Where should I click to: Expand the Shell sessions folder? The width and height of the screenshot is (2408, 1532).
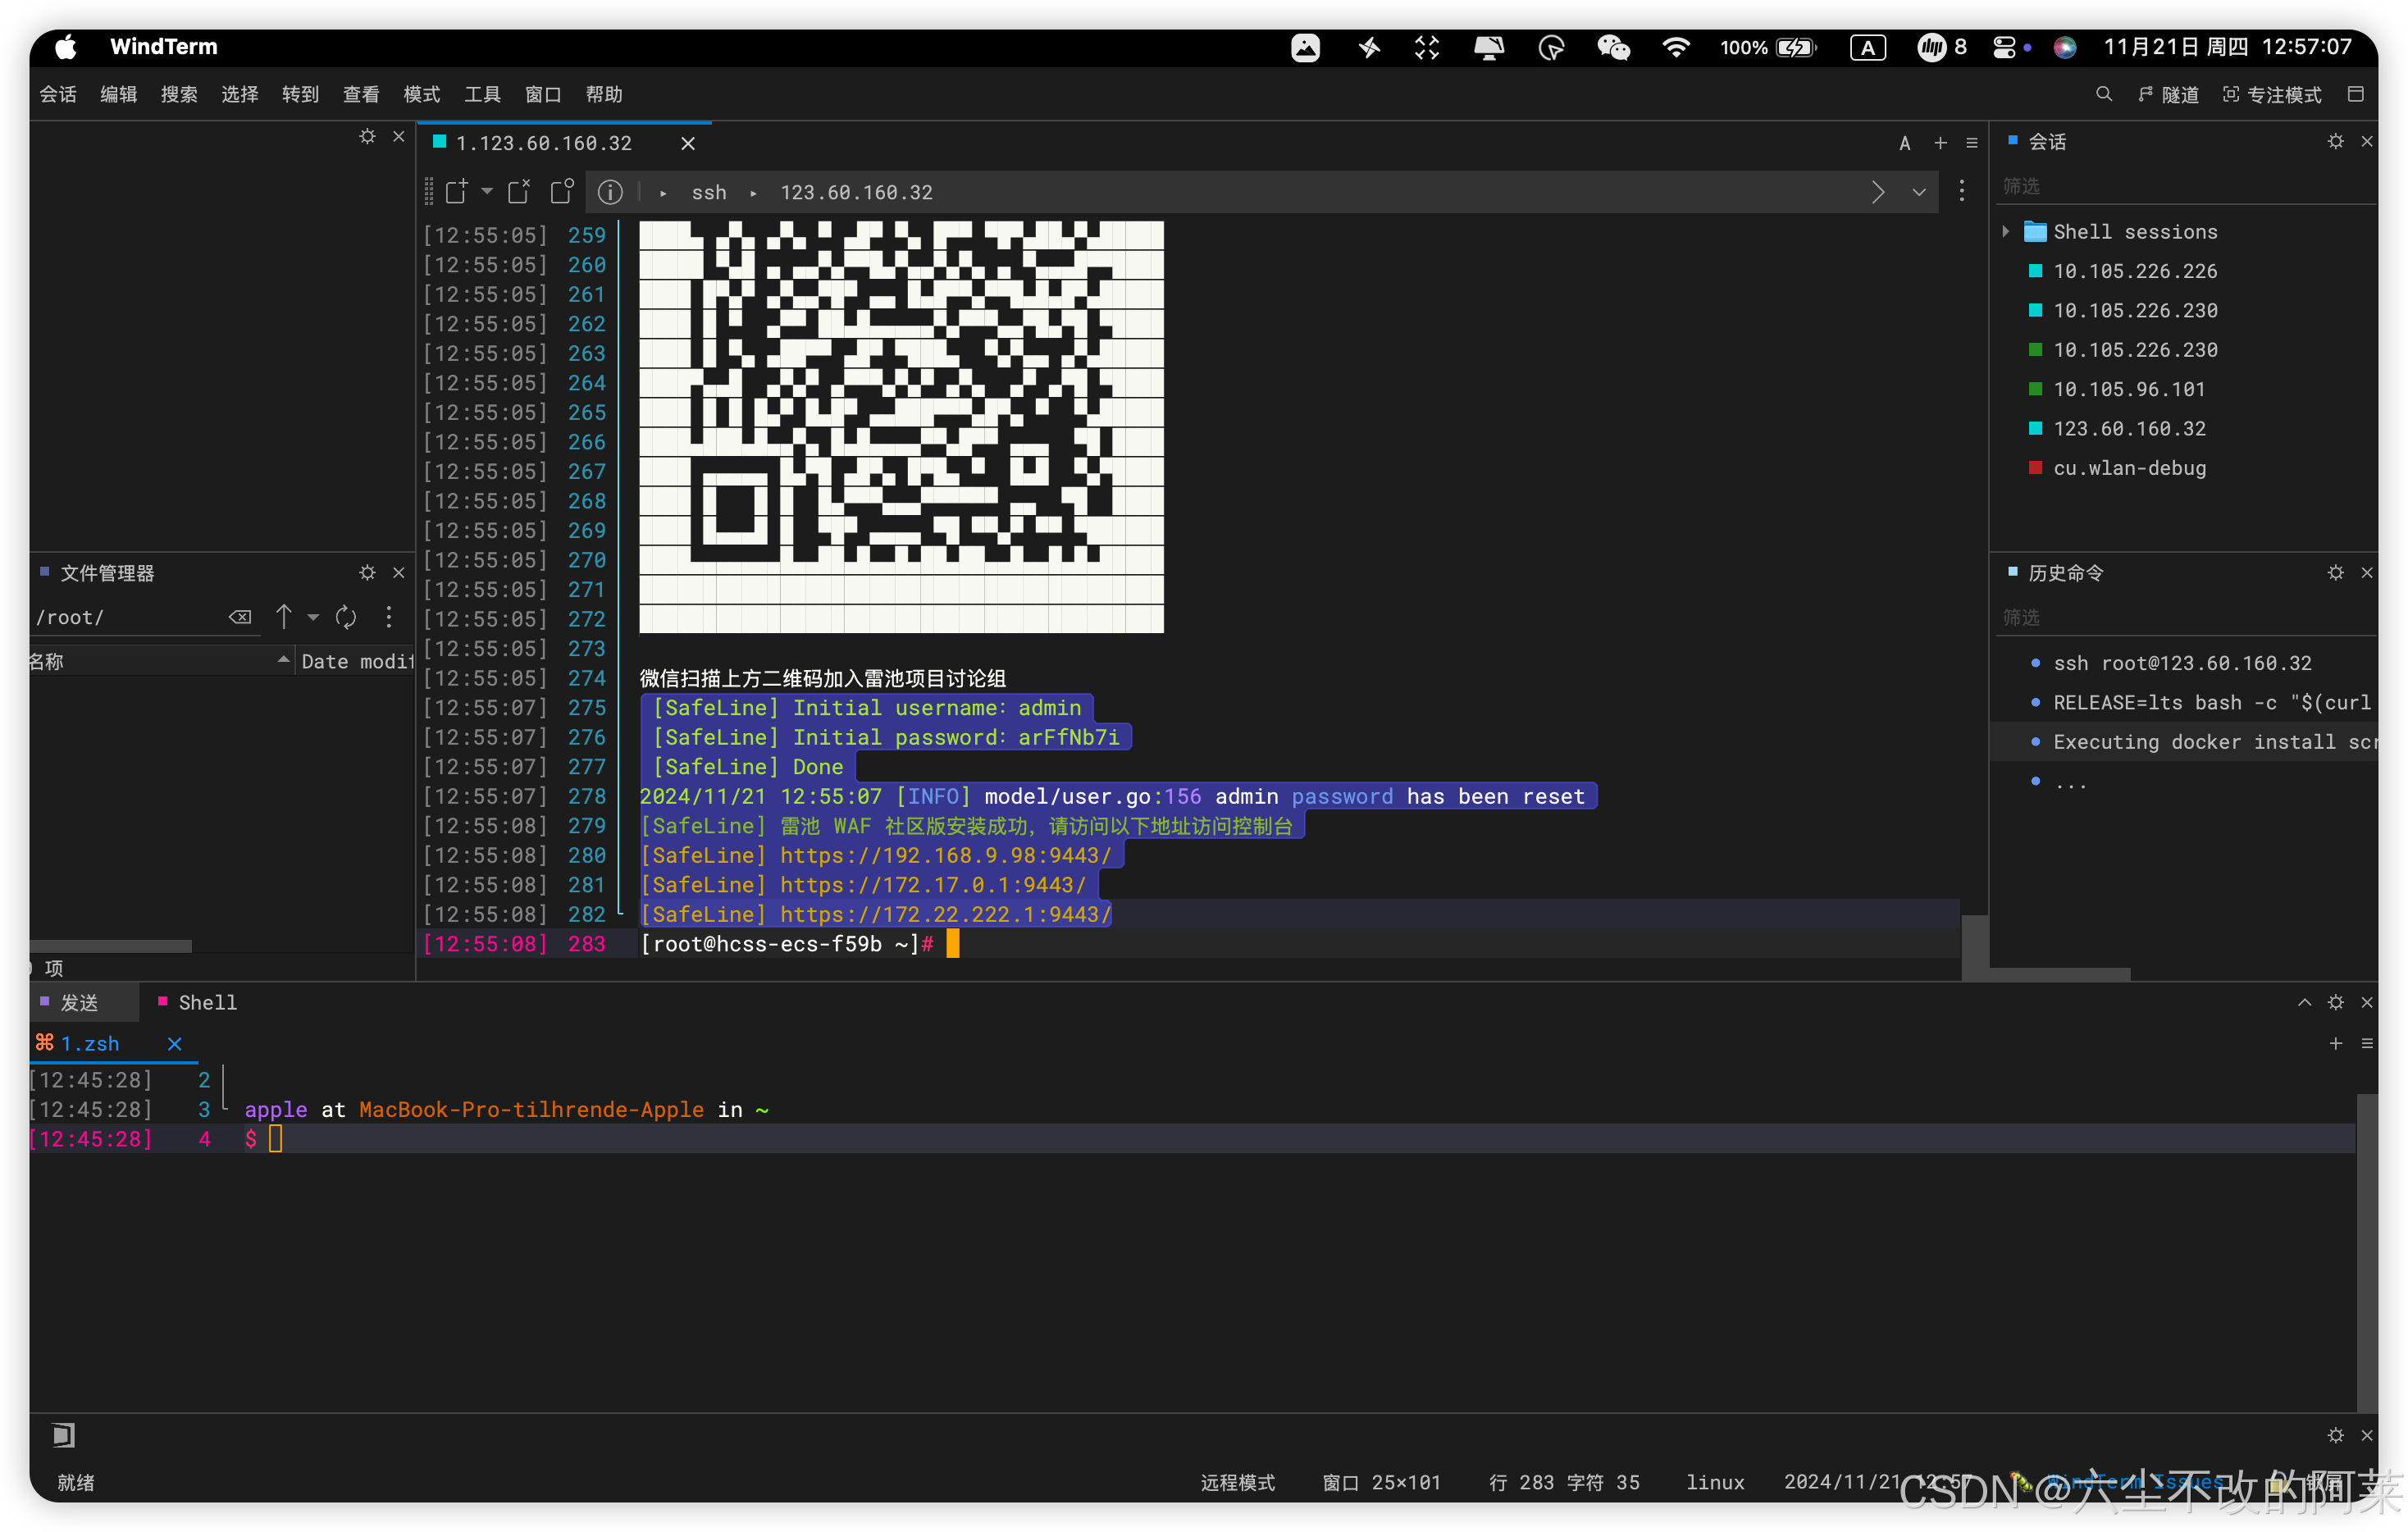point(2006,232)
